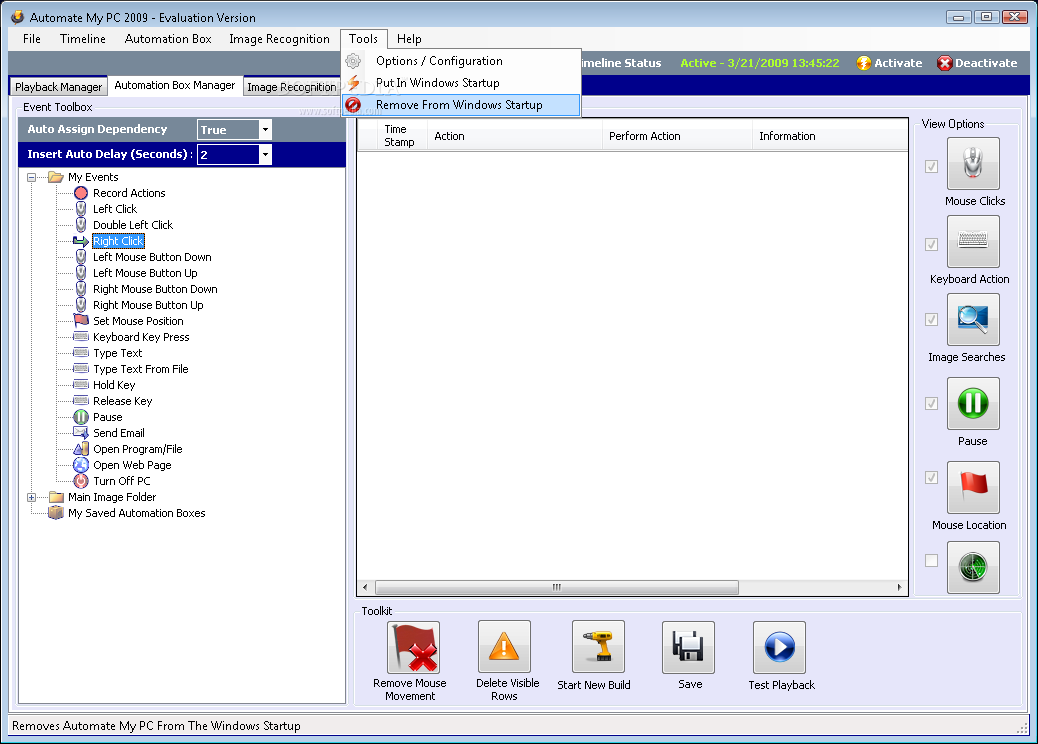Toggle the Mouse Location checkbox
This screenshot has width=1038, height=744.
(931, 477)
